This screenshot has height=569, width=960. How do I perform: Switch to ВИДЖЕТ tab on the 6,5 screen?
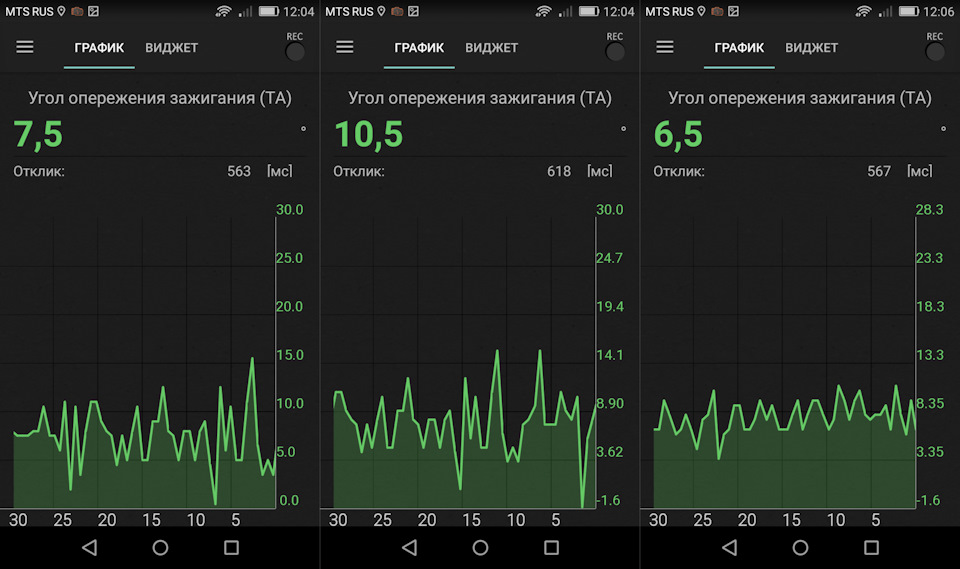click(x=811, y=48)
